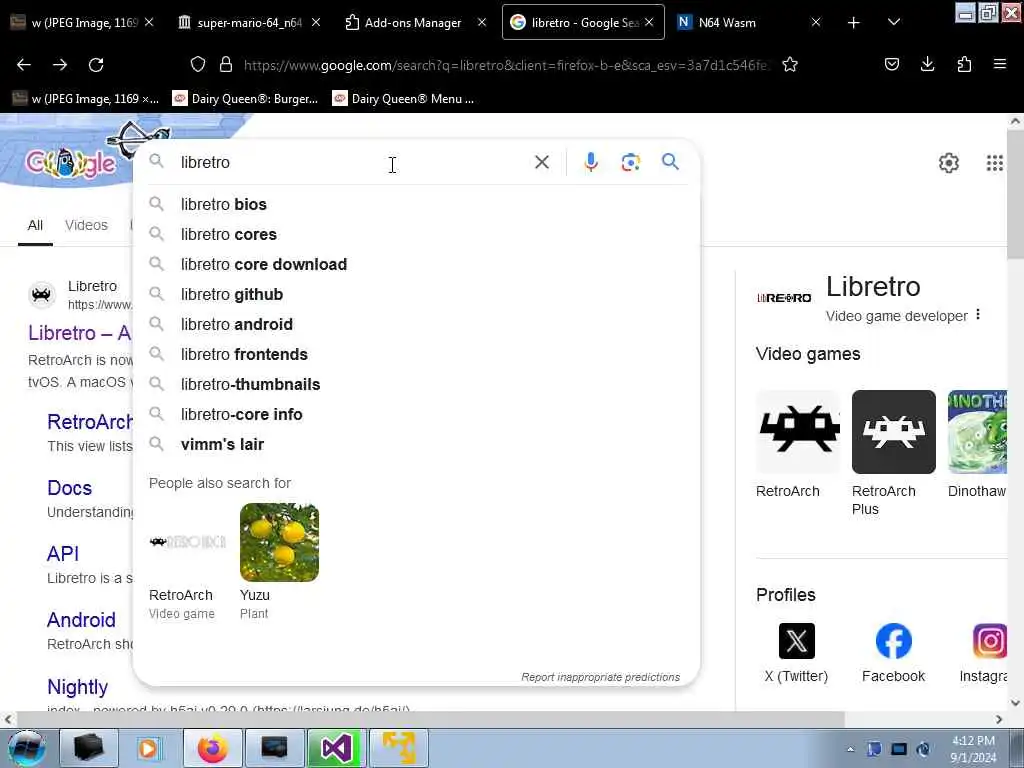Open the Windows Start menu
The width and height of the screenshot is (1024, 768).
[27, 748]
